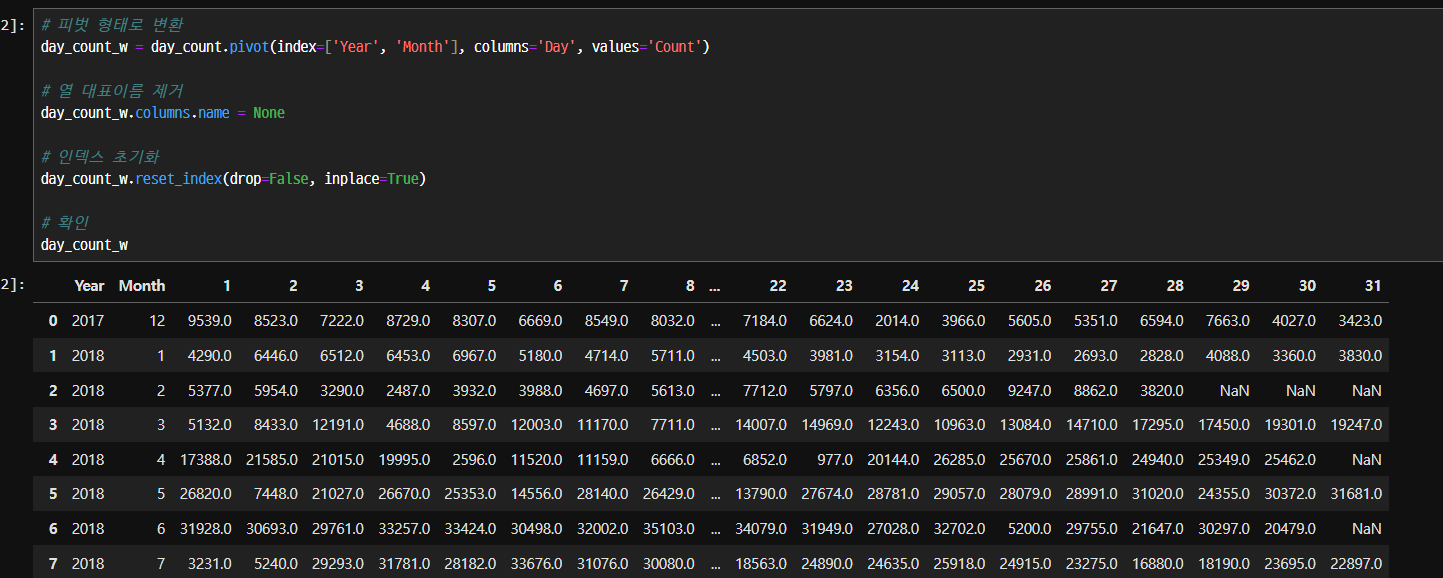
Task: Click cell value 3423.0 in row 0
Action: [1359, 321]
